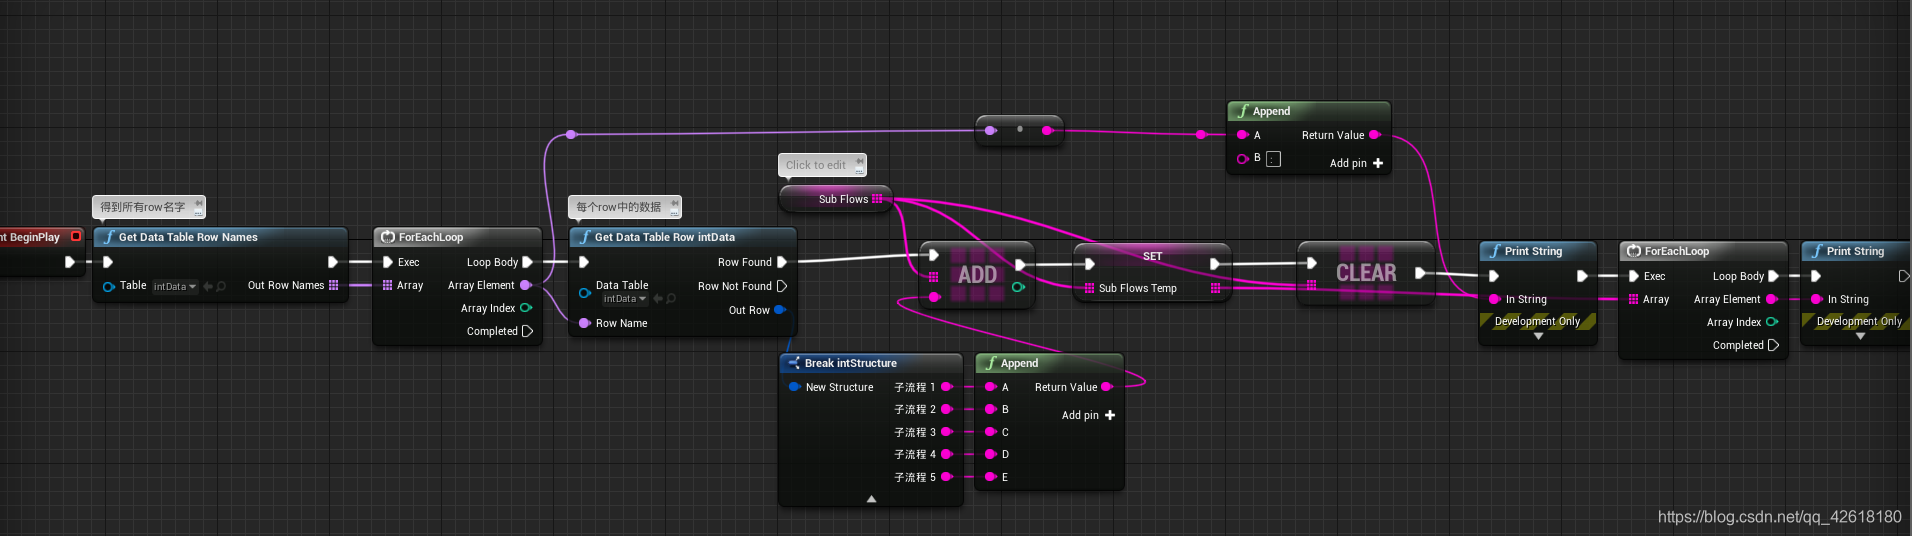Click ADD node green index output pin
Screen dimensions: 1912x536
pyautogui.click(x=1018, y=287)
